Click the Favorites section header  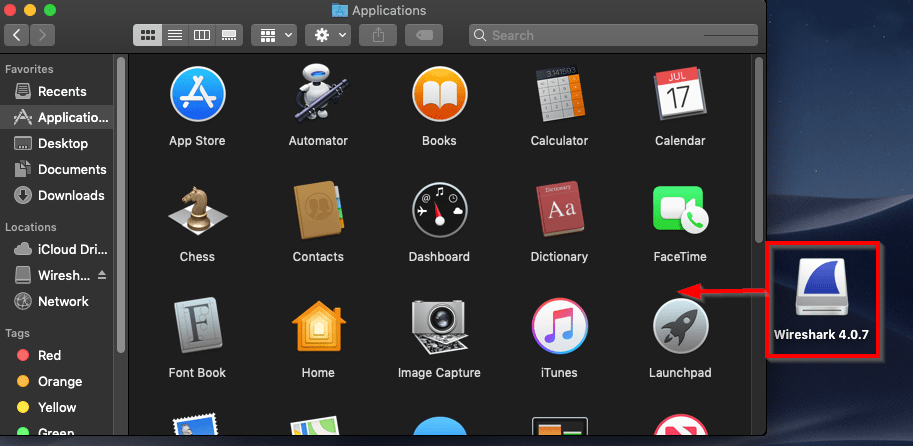click(29, 69)
